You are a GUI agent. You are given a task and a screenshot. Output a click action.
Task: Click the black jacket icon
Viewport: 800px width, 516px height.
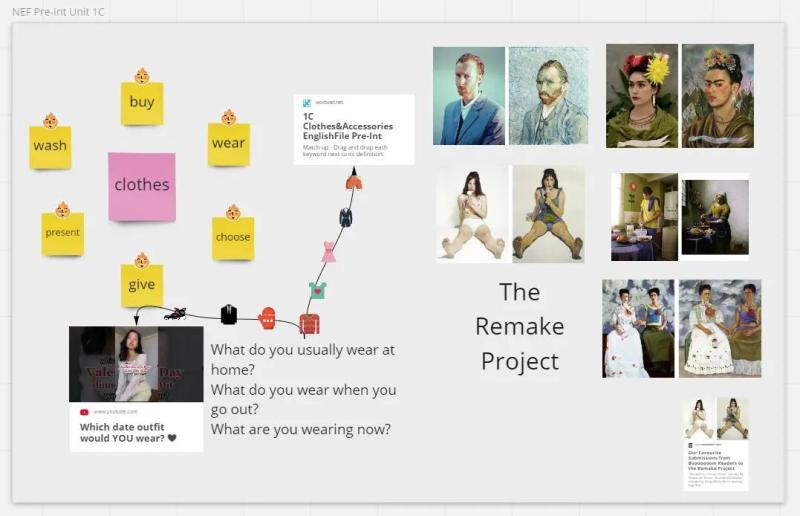pyautogui.click(x=229, y=314)
